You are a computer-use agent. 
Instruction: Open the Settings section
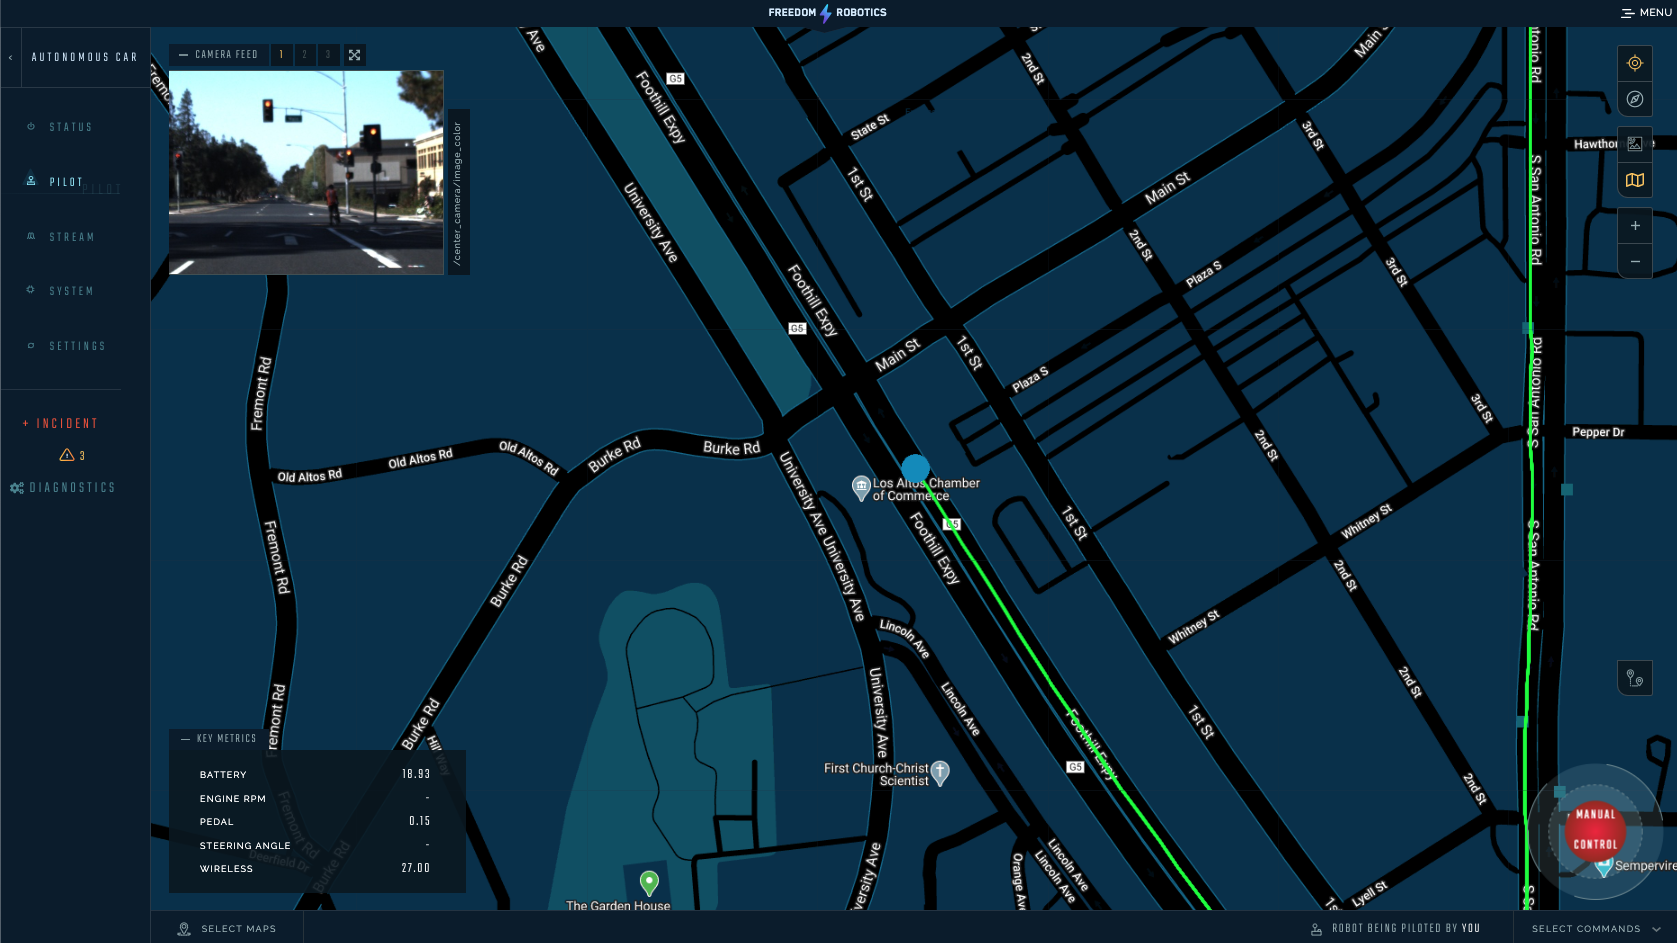tap(77, 346)
